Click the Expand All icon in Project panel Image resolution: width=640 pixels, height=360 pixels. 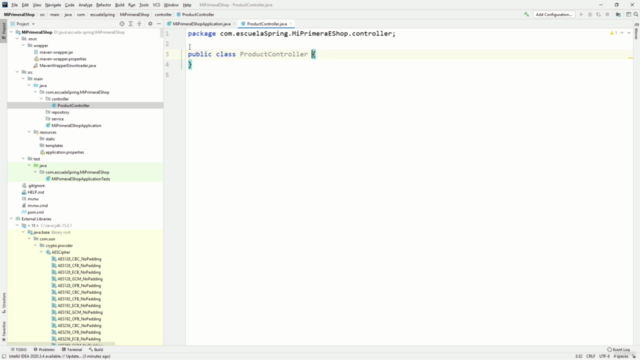point(131,24)
